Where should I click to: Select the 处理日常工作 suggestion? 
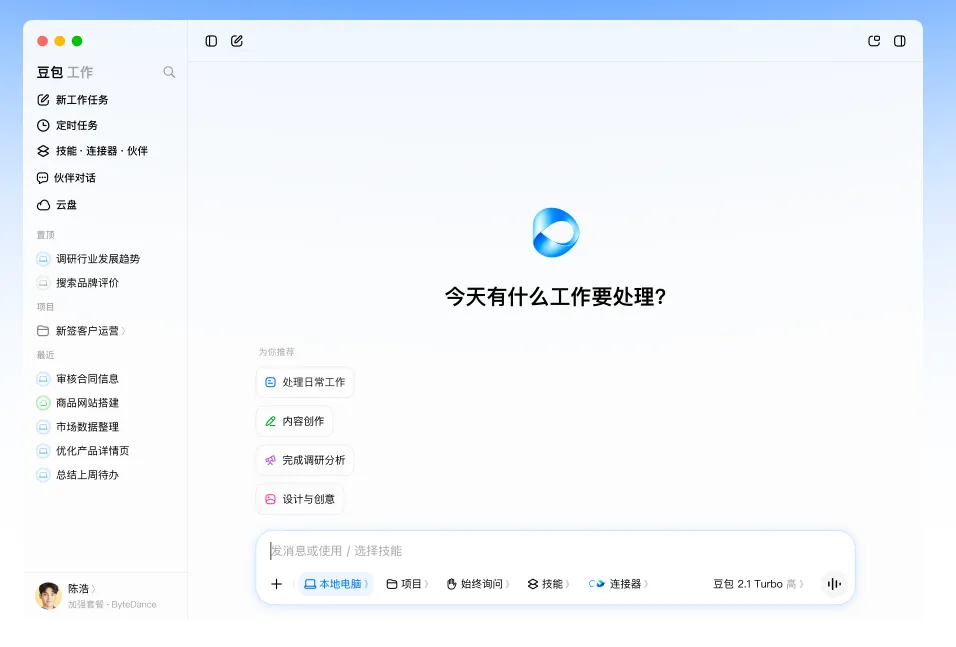(x=305, y=382)
